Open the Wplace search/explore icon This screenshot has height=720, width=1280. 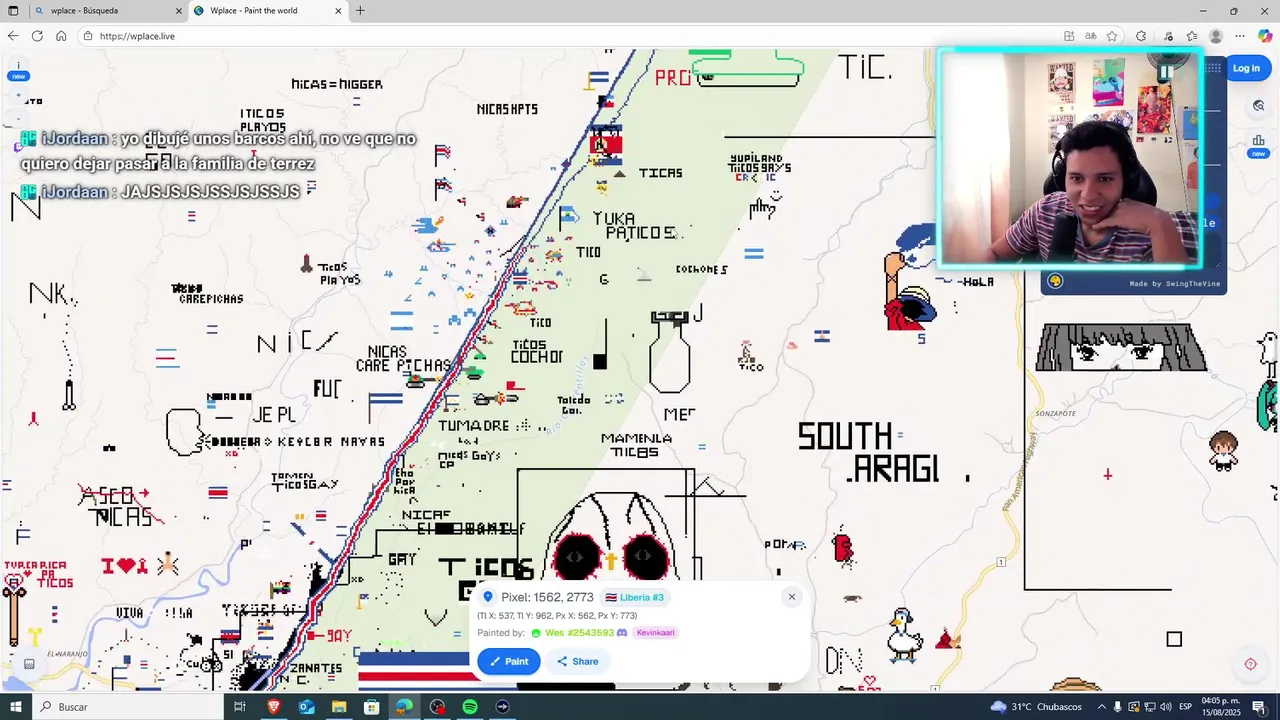(1259, 105)
